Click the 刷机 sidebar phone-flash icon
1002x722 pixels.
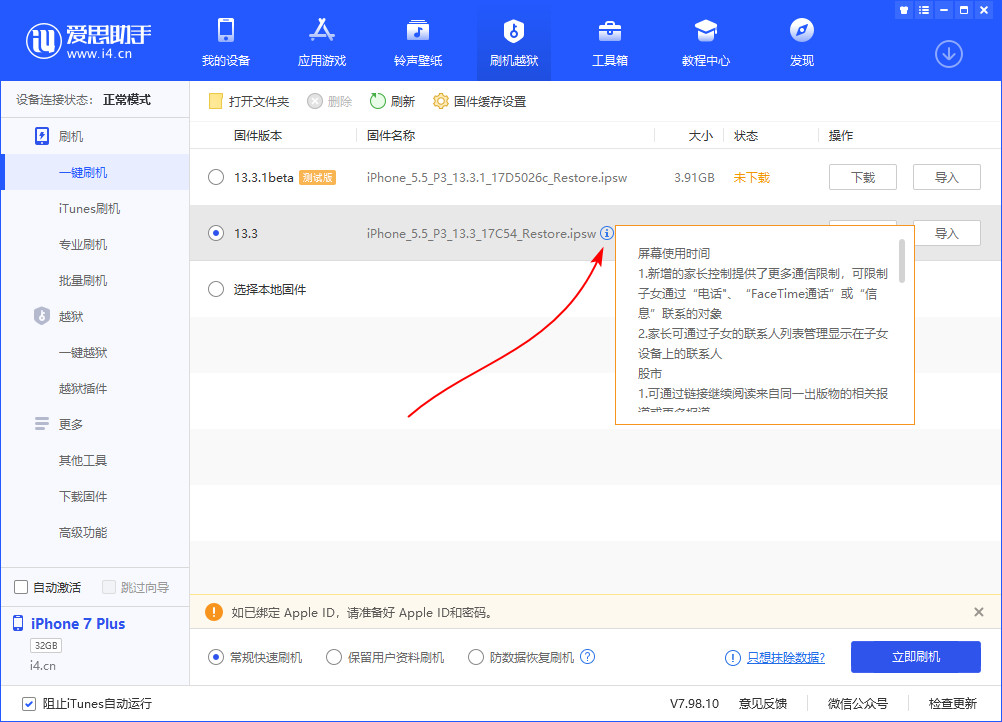[42, 136]
